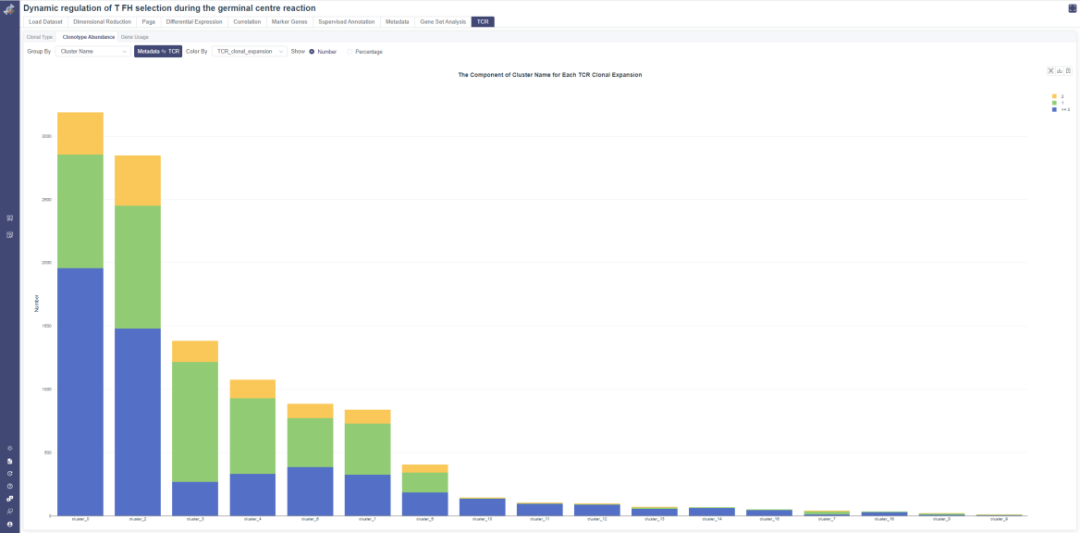Open the Dimensional Reduction tab
The height and width of the screenshot is (533, 1080).
(x=102, y=22)
